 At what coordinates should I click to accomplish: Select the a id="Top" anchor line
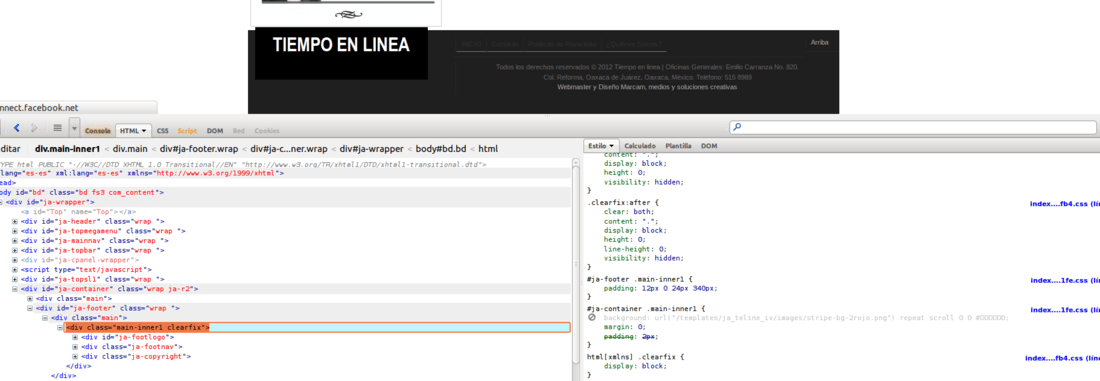(x=79, y=211)
